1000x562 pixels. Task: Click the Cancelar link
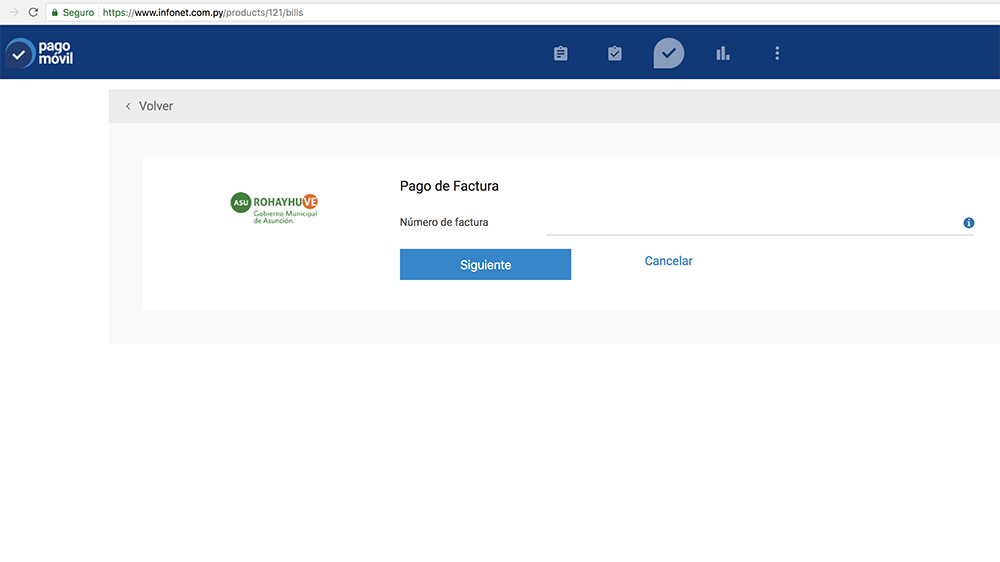coord(668,261)
